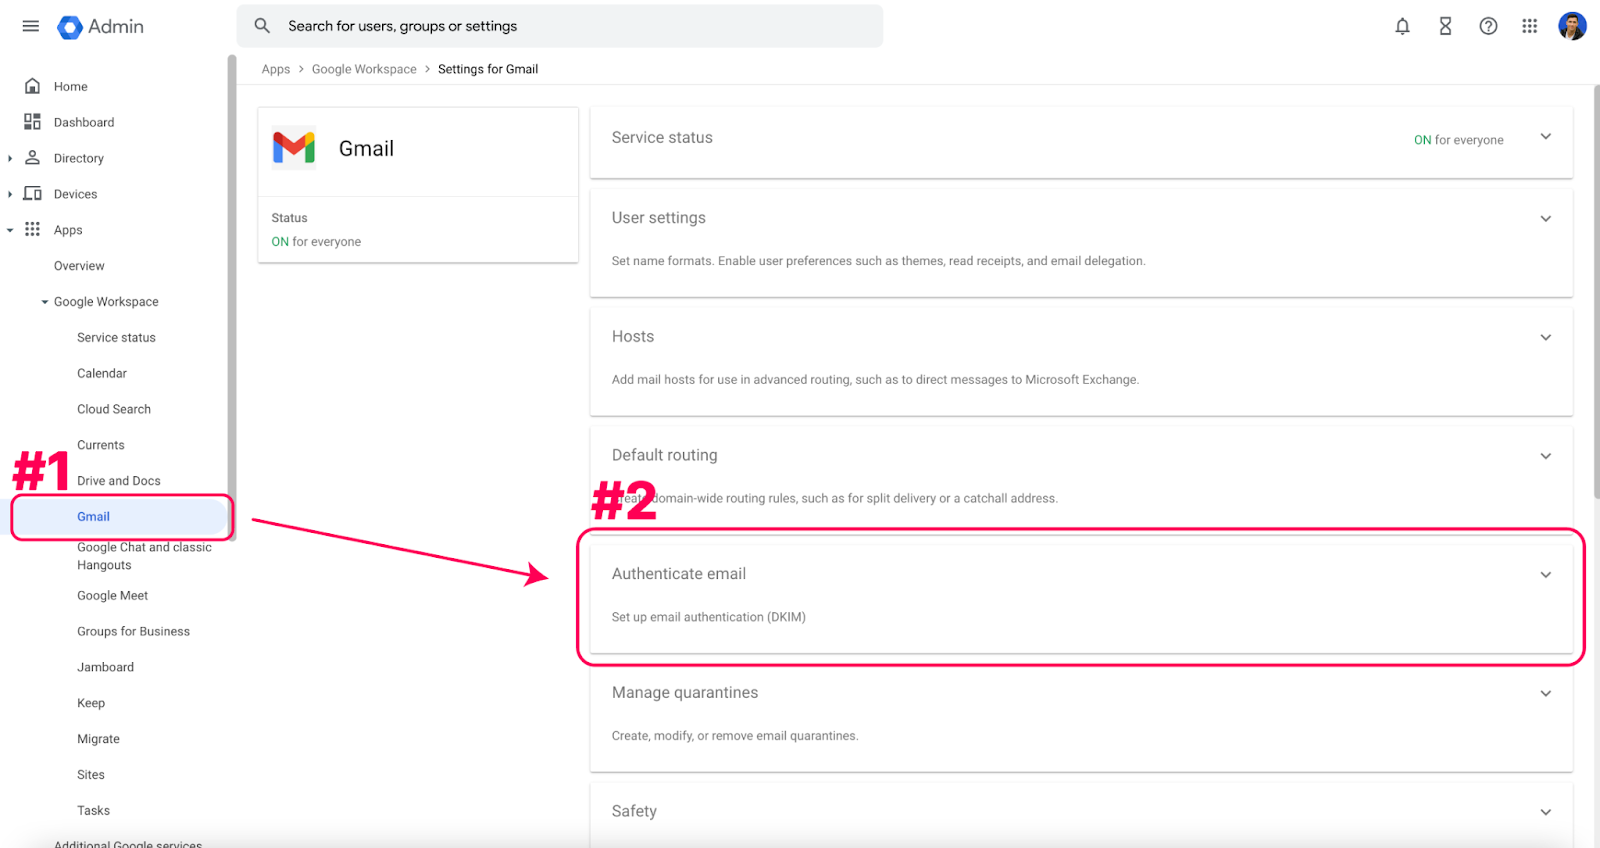The height and width of the screenshot is (848, 1600).
Task: Expand the Hosts settings section
Action: [1545, 337]
